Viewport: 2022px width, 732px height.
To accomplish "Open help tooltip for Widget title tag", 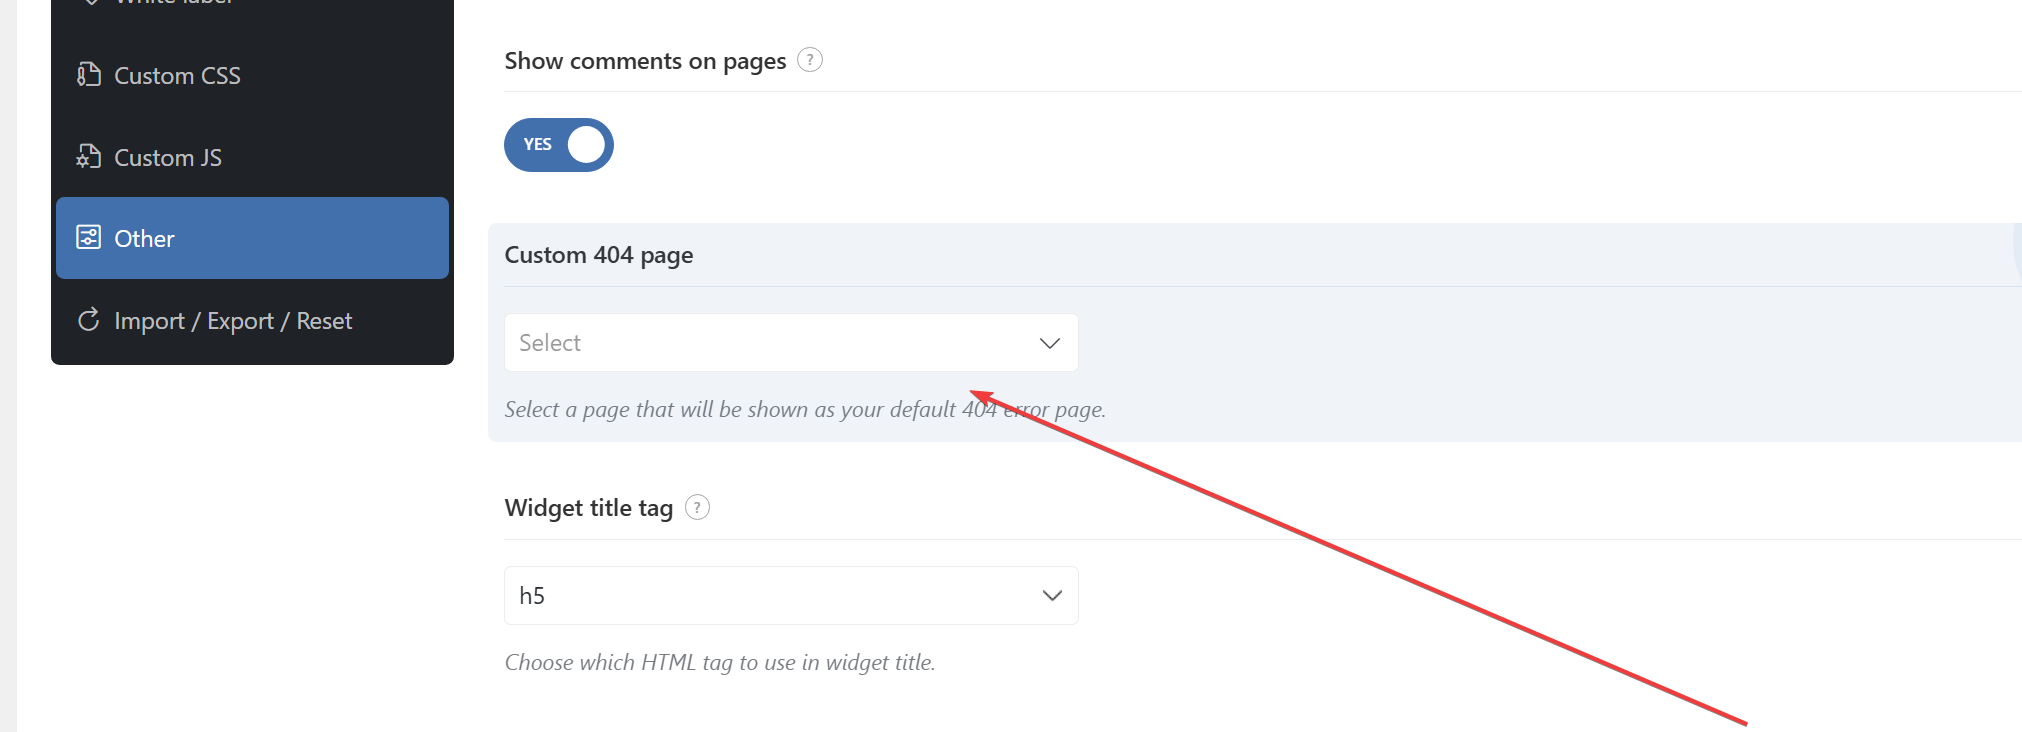I will click(x=697, y=507).
